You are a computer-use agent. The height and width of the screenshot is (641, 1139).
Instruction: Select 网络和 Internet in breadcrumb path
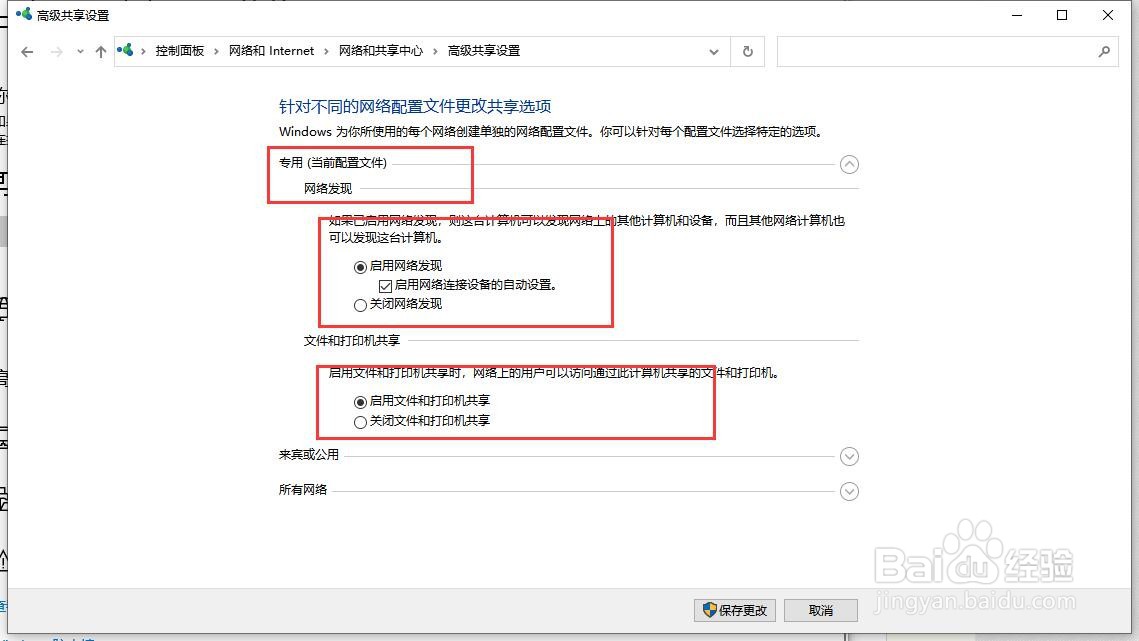[271, 49]
